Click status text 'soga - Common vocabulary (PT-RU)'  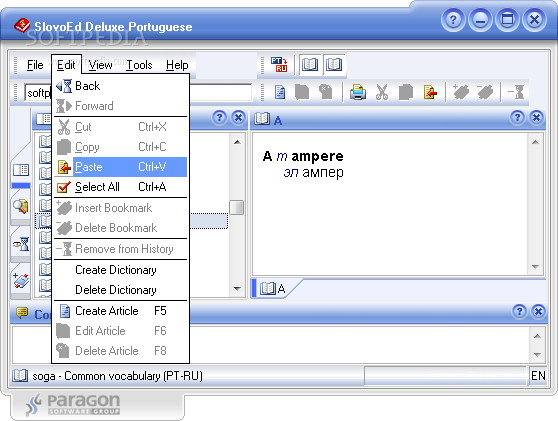coord(117,376)
